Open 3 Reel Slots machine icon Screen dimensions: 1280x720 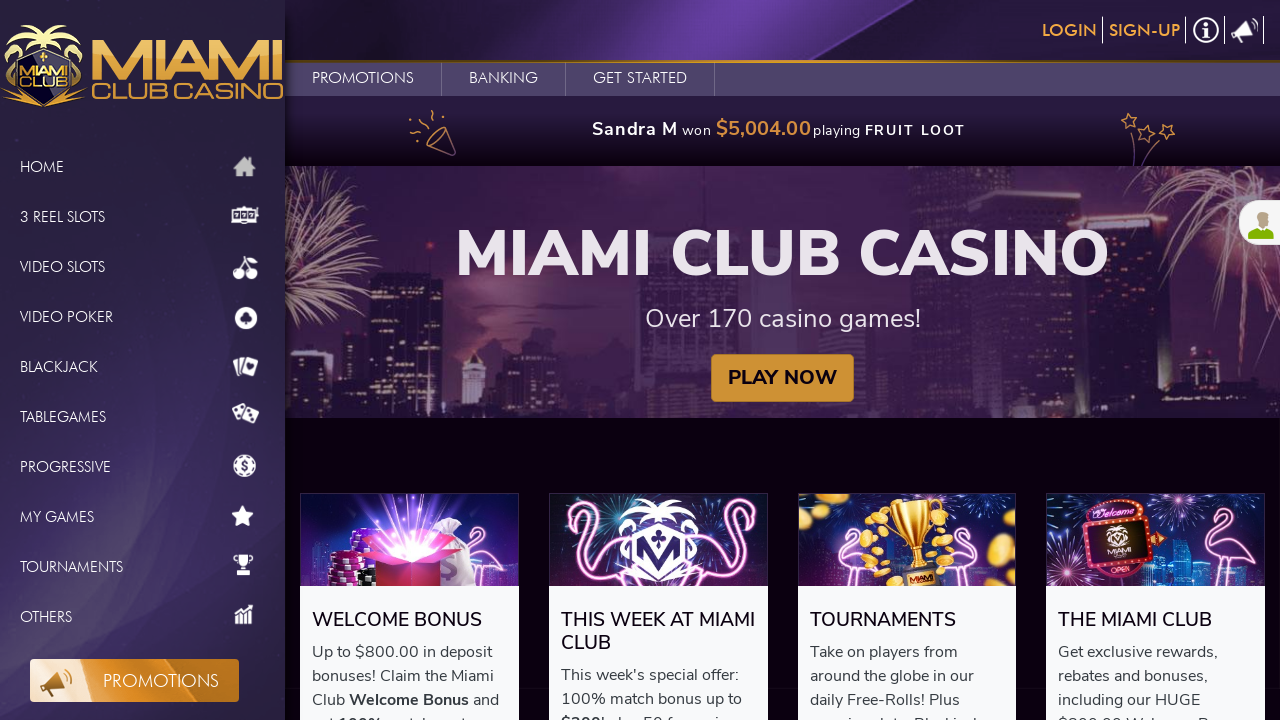(244, 216)
